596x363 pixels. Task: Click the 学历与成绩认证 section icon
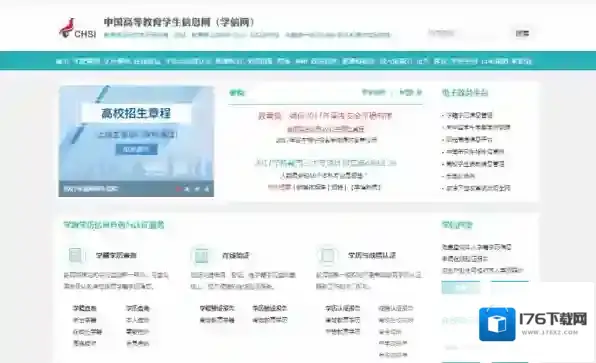(327, 255)
